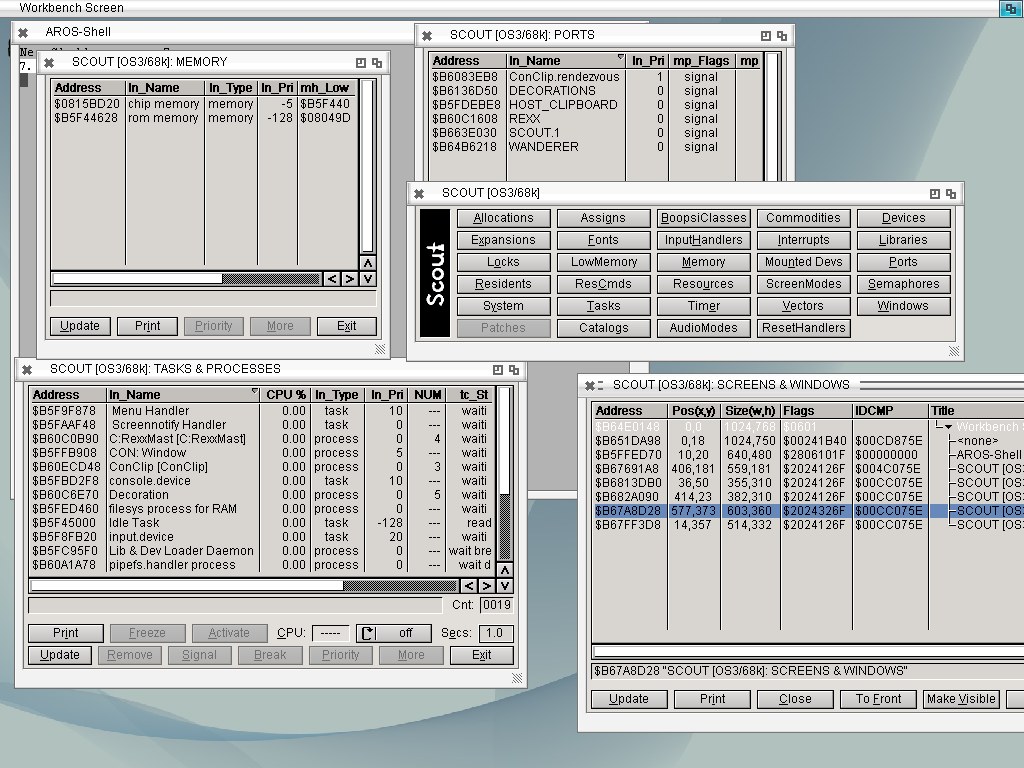Open the Libraries list from Scout main window
The width and height of the screenshot is (1024, 768).
(x=903, y=240)
